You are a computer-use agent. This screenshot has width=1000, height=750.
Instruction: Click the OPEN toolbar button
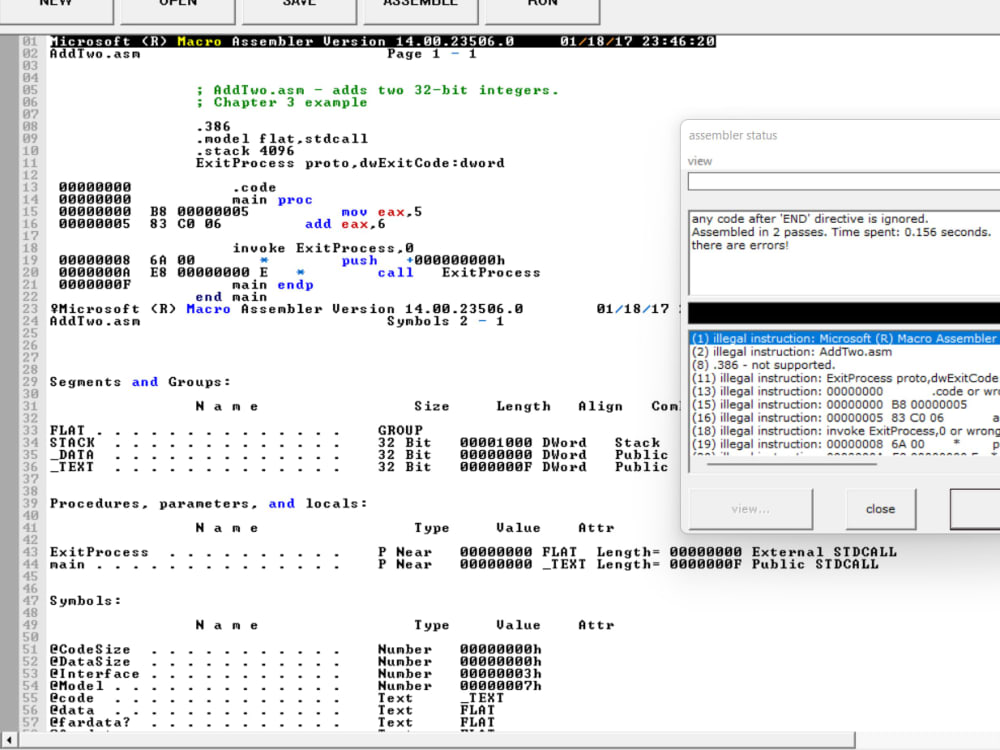(178, 10)
